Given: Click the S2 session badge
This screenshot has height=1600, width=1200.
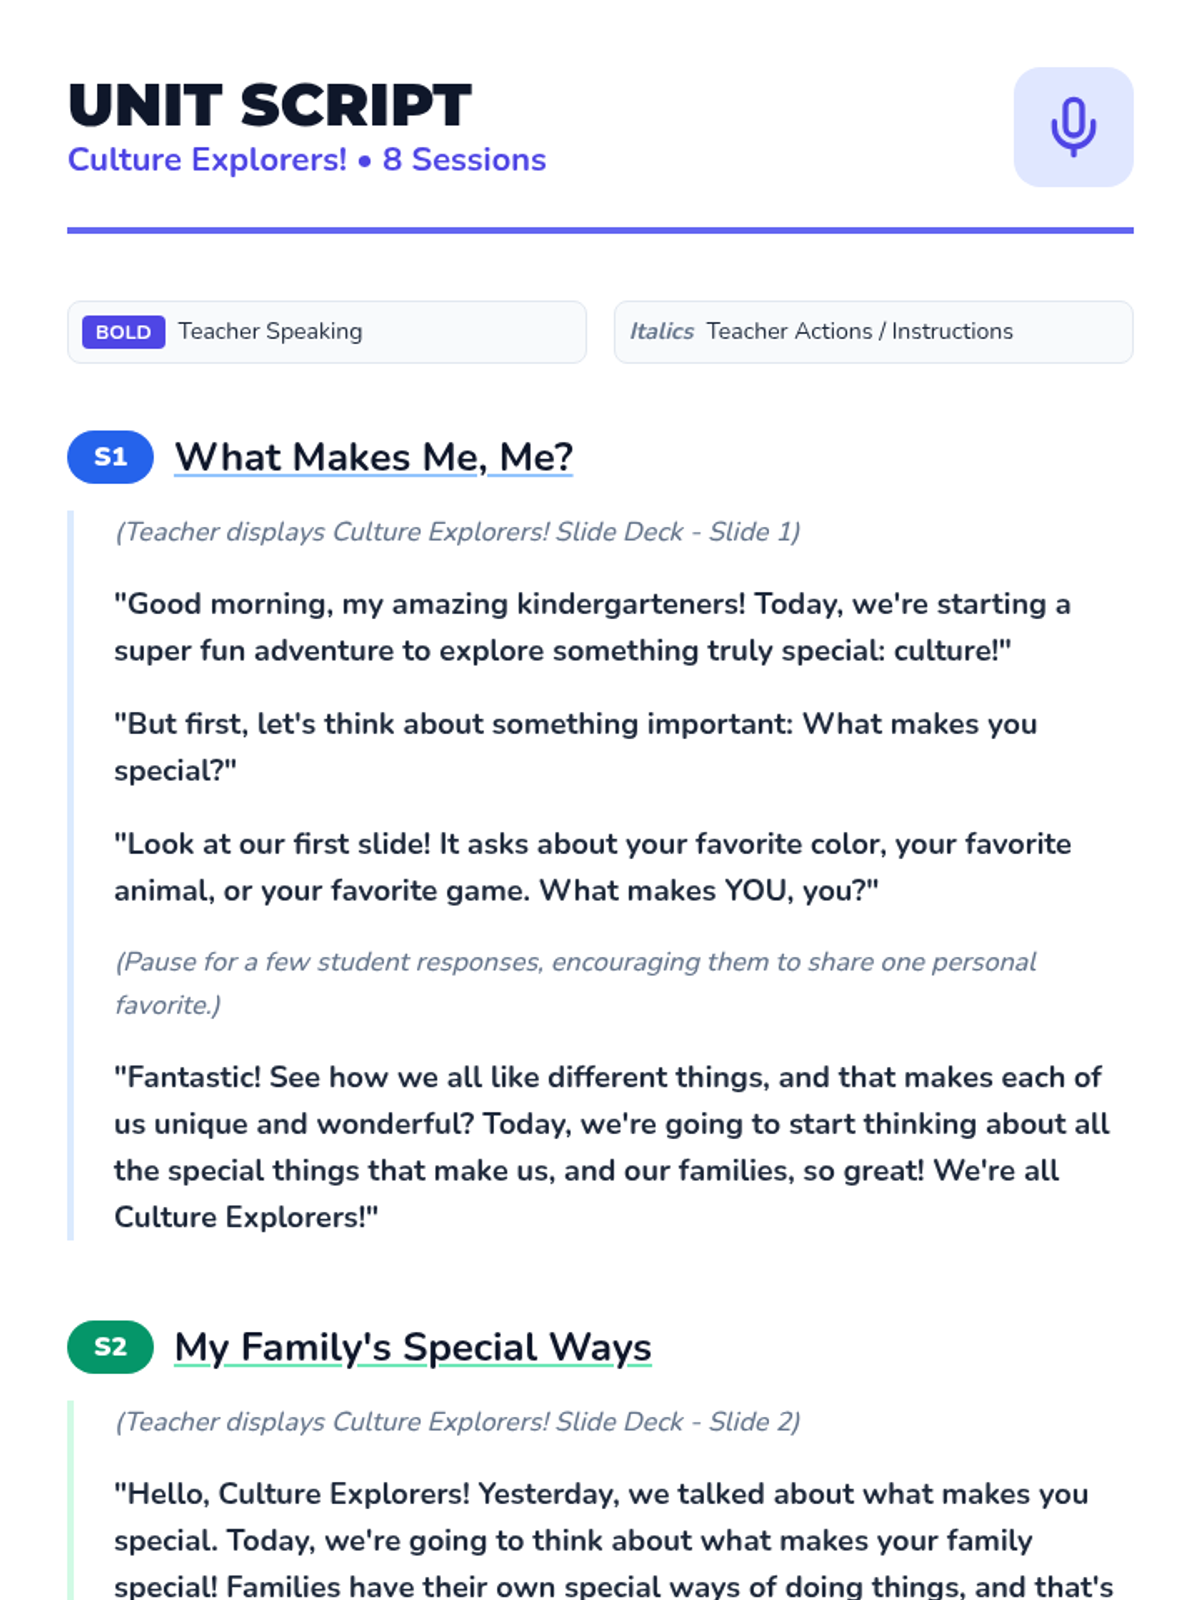Looking at the screenshot, I should tap(110, 1347).
